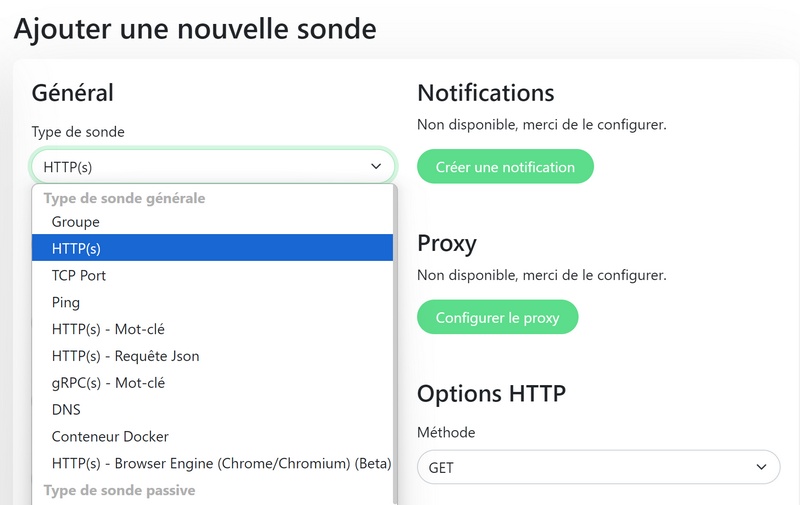Viewport: 800px width, 505px height.
Task: Click Configurer le proxy button
Action: (497, 318)
